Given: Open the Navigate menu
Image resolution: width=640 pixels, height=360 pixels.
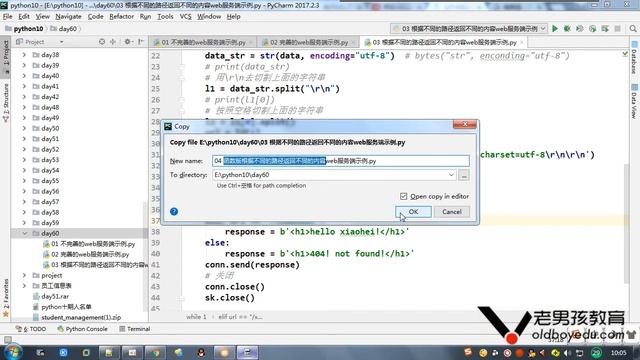Looking at the screenshot, I should pyautogui.click(x=68, y=16).
